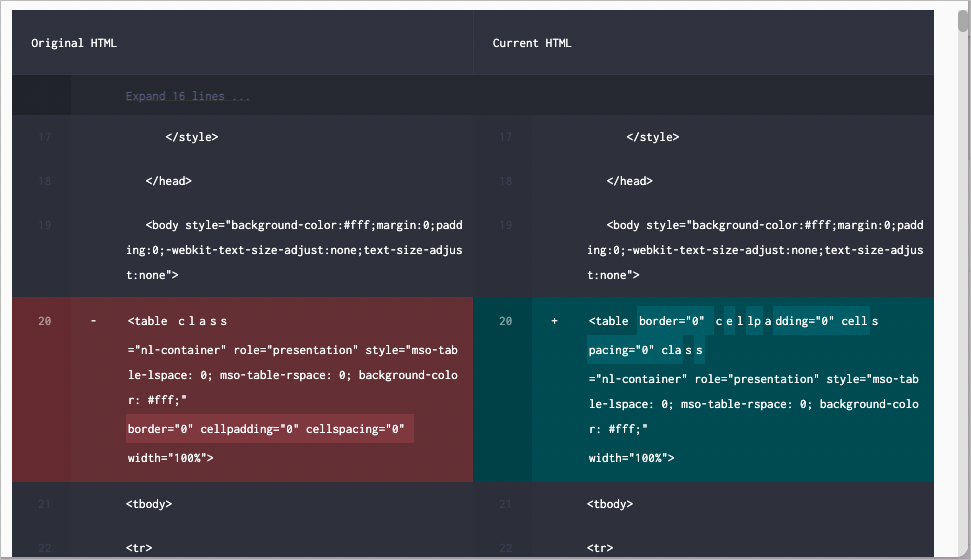971x560 pixels.
Task: Expand the 16 hidden lines
Action: 188,96
